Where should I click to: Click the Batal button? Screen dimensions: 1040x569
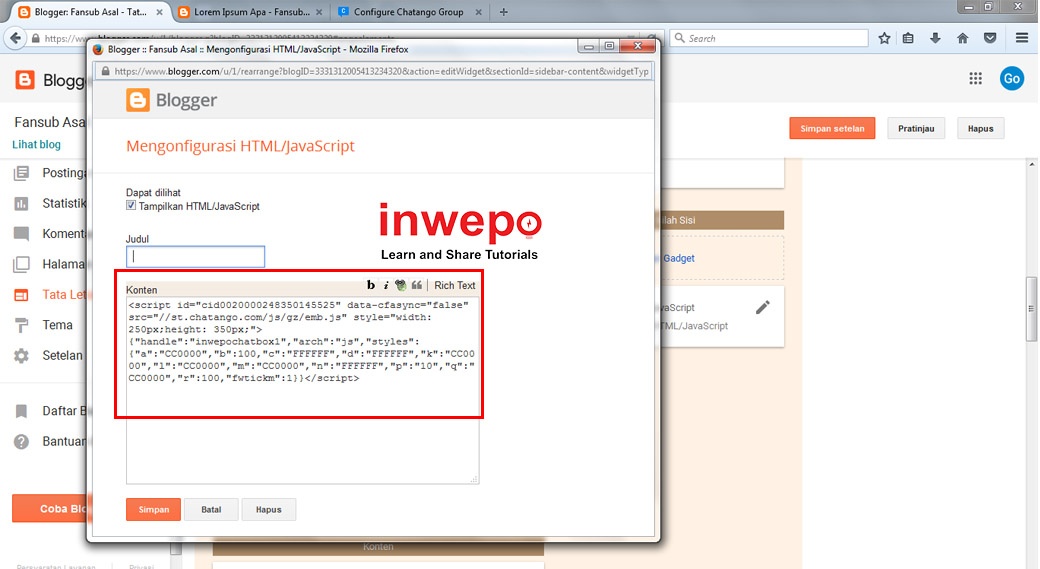tap(211, 509)
